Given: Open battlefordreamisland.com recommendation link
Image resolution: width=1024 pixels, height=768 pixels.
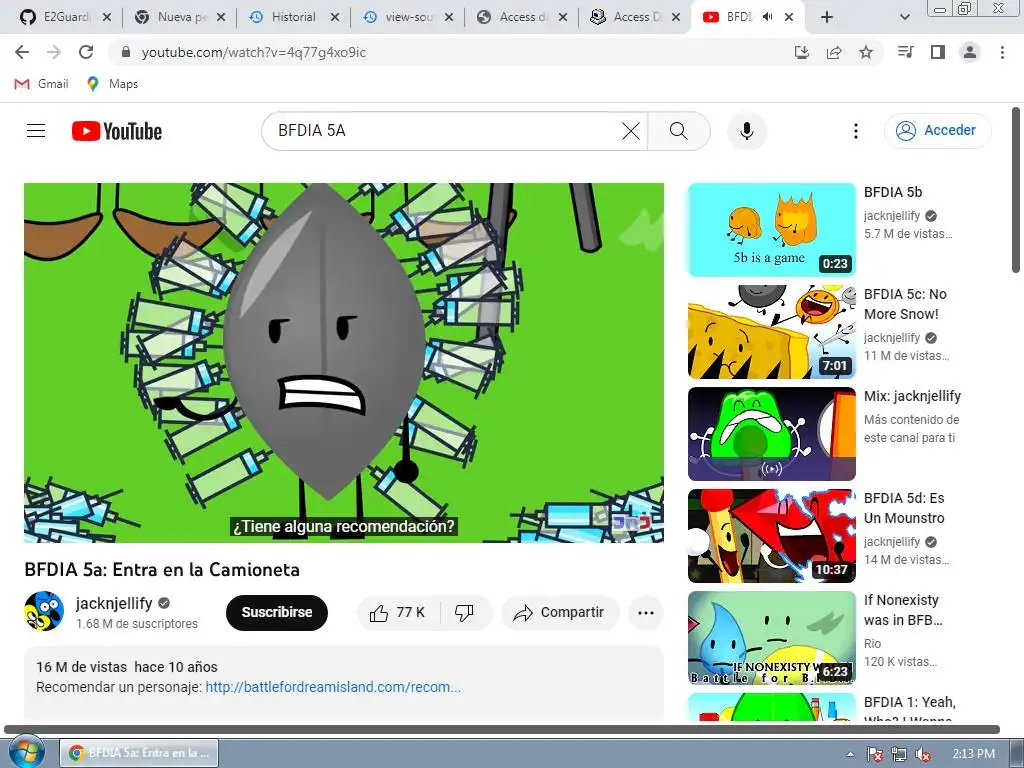Looking at the screenshot, I should pyautogui.click(x=333, y=687).
